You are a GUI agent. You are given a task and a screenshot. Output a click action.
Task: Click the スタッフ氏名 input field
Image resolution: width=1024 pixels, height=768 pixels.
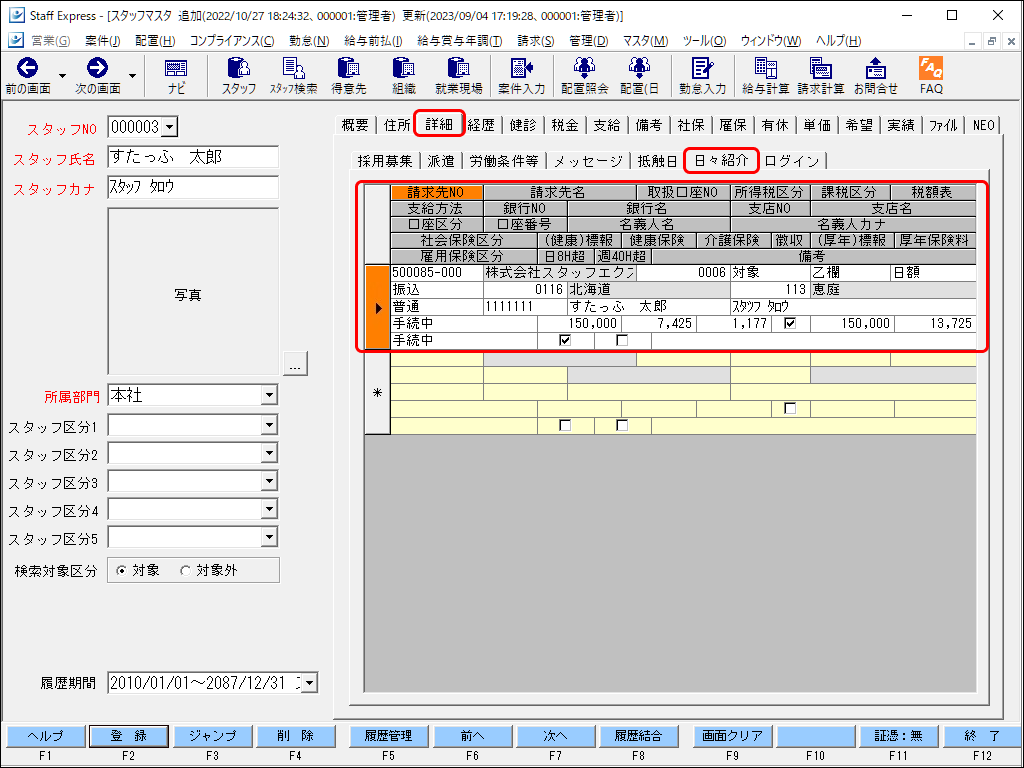[x=192, y=158]
